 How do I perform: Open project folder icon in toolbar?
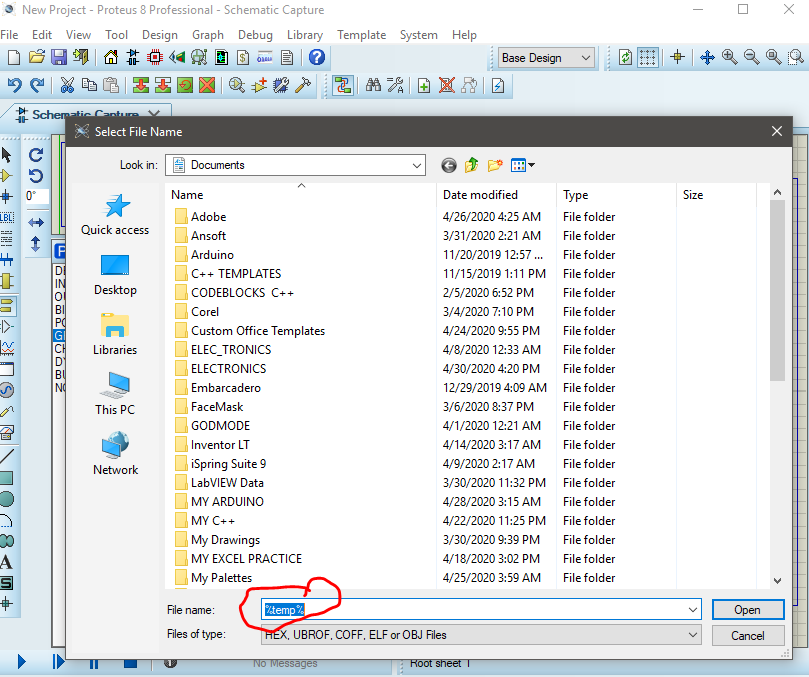click(x=36, y=57)
